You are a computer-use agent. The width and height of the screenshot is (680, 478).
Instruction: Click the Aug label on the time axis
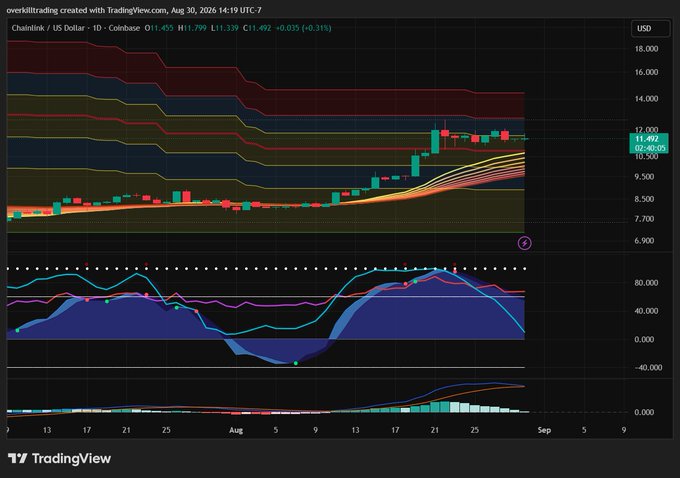235,430
